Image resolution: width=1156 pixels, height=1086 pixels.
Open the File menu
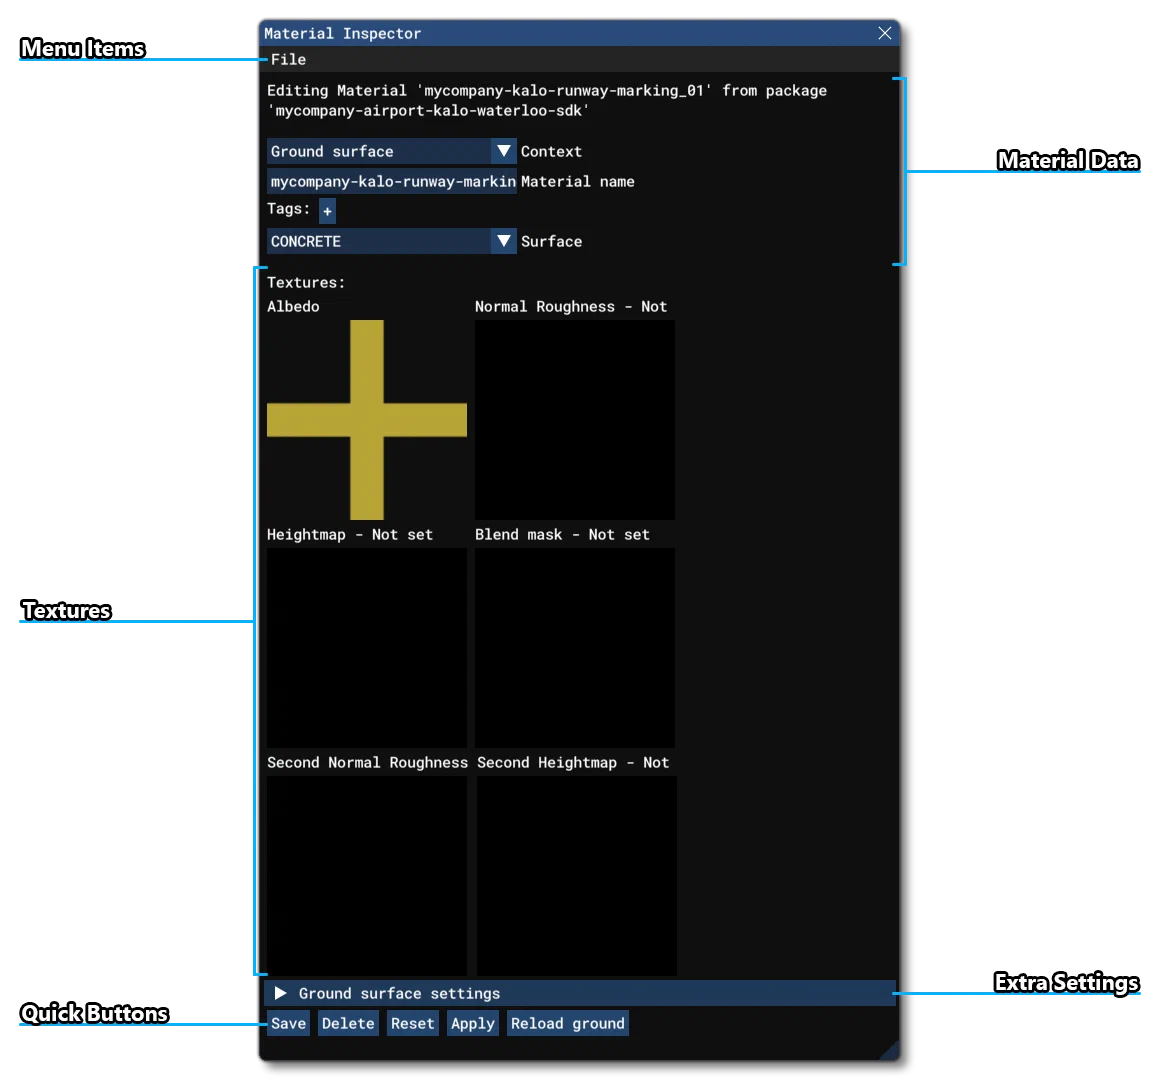(x=288, y=60)
